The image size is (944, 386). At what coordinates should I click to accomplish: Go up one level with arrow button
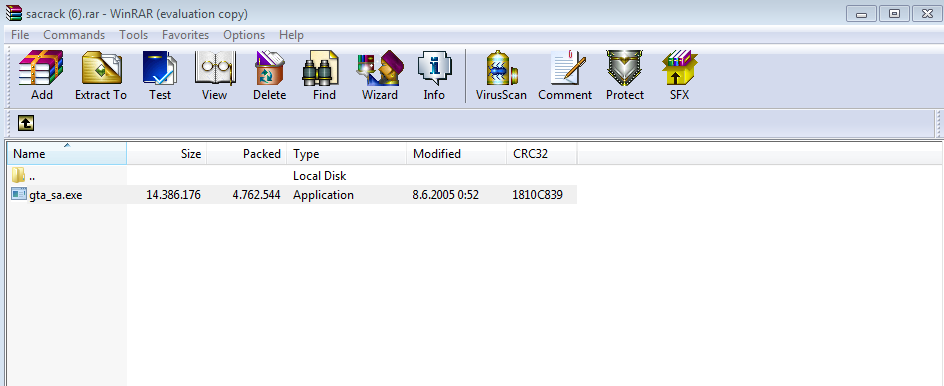pyautogui.click(x=26, y=123)
